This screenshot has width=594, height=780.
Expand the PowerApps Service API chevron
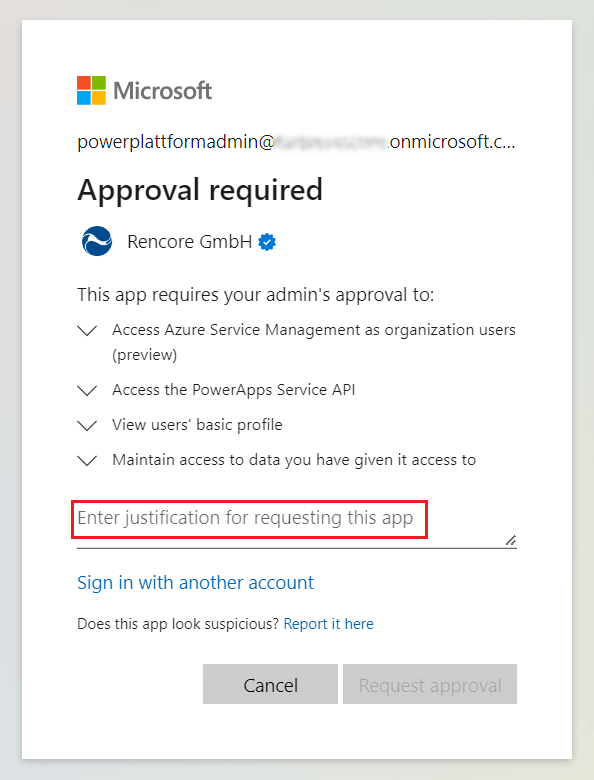[88, 390]
